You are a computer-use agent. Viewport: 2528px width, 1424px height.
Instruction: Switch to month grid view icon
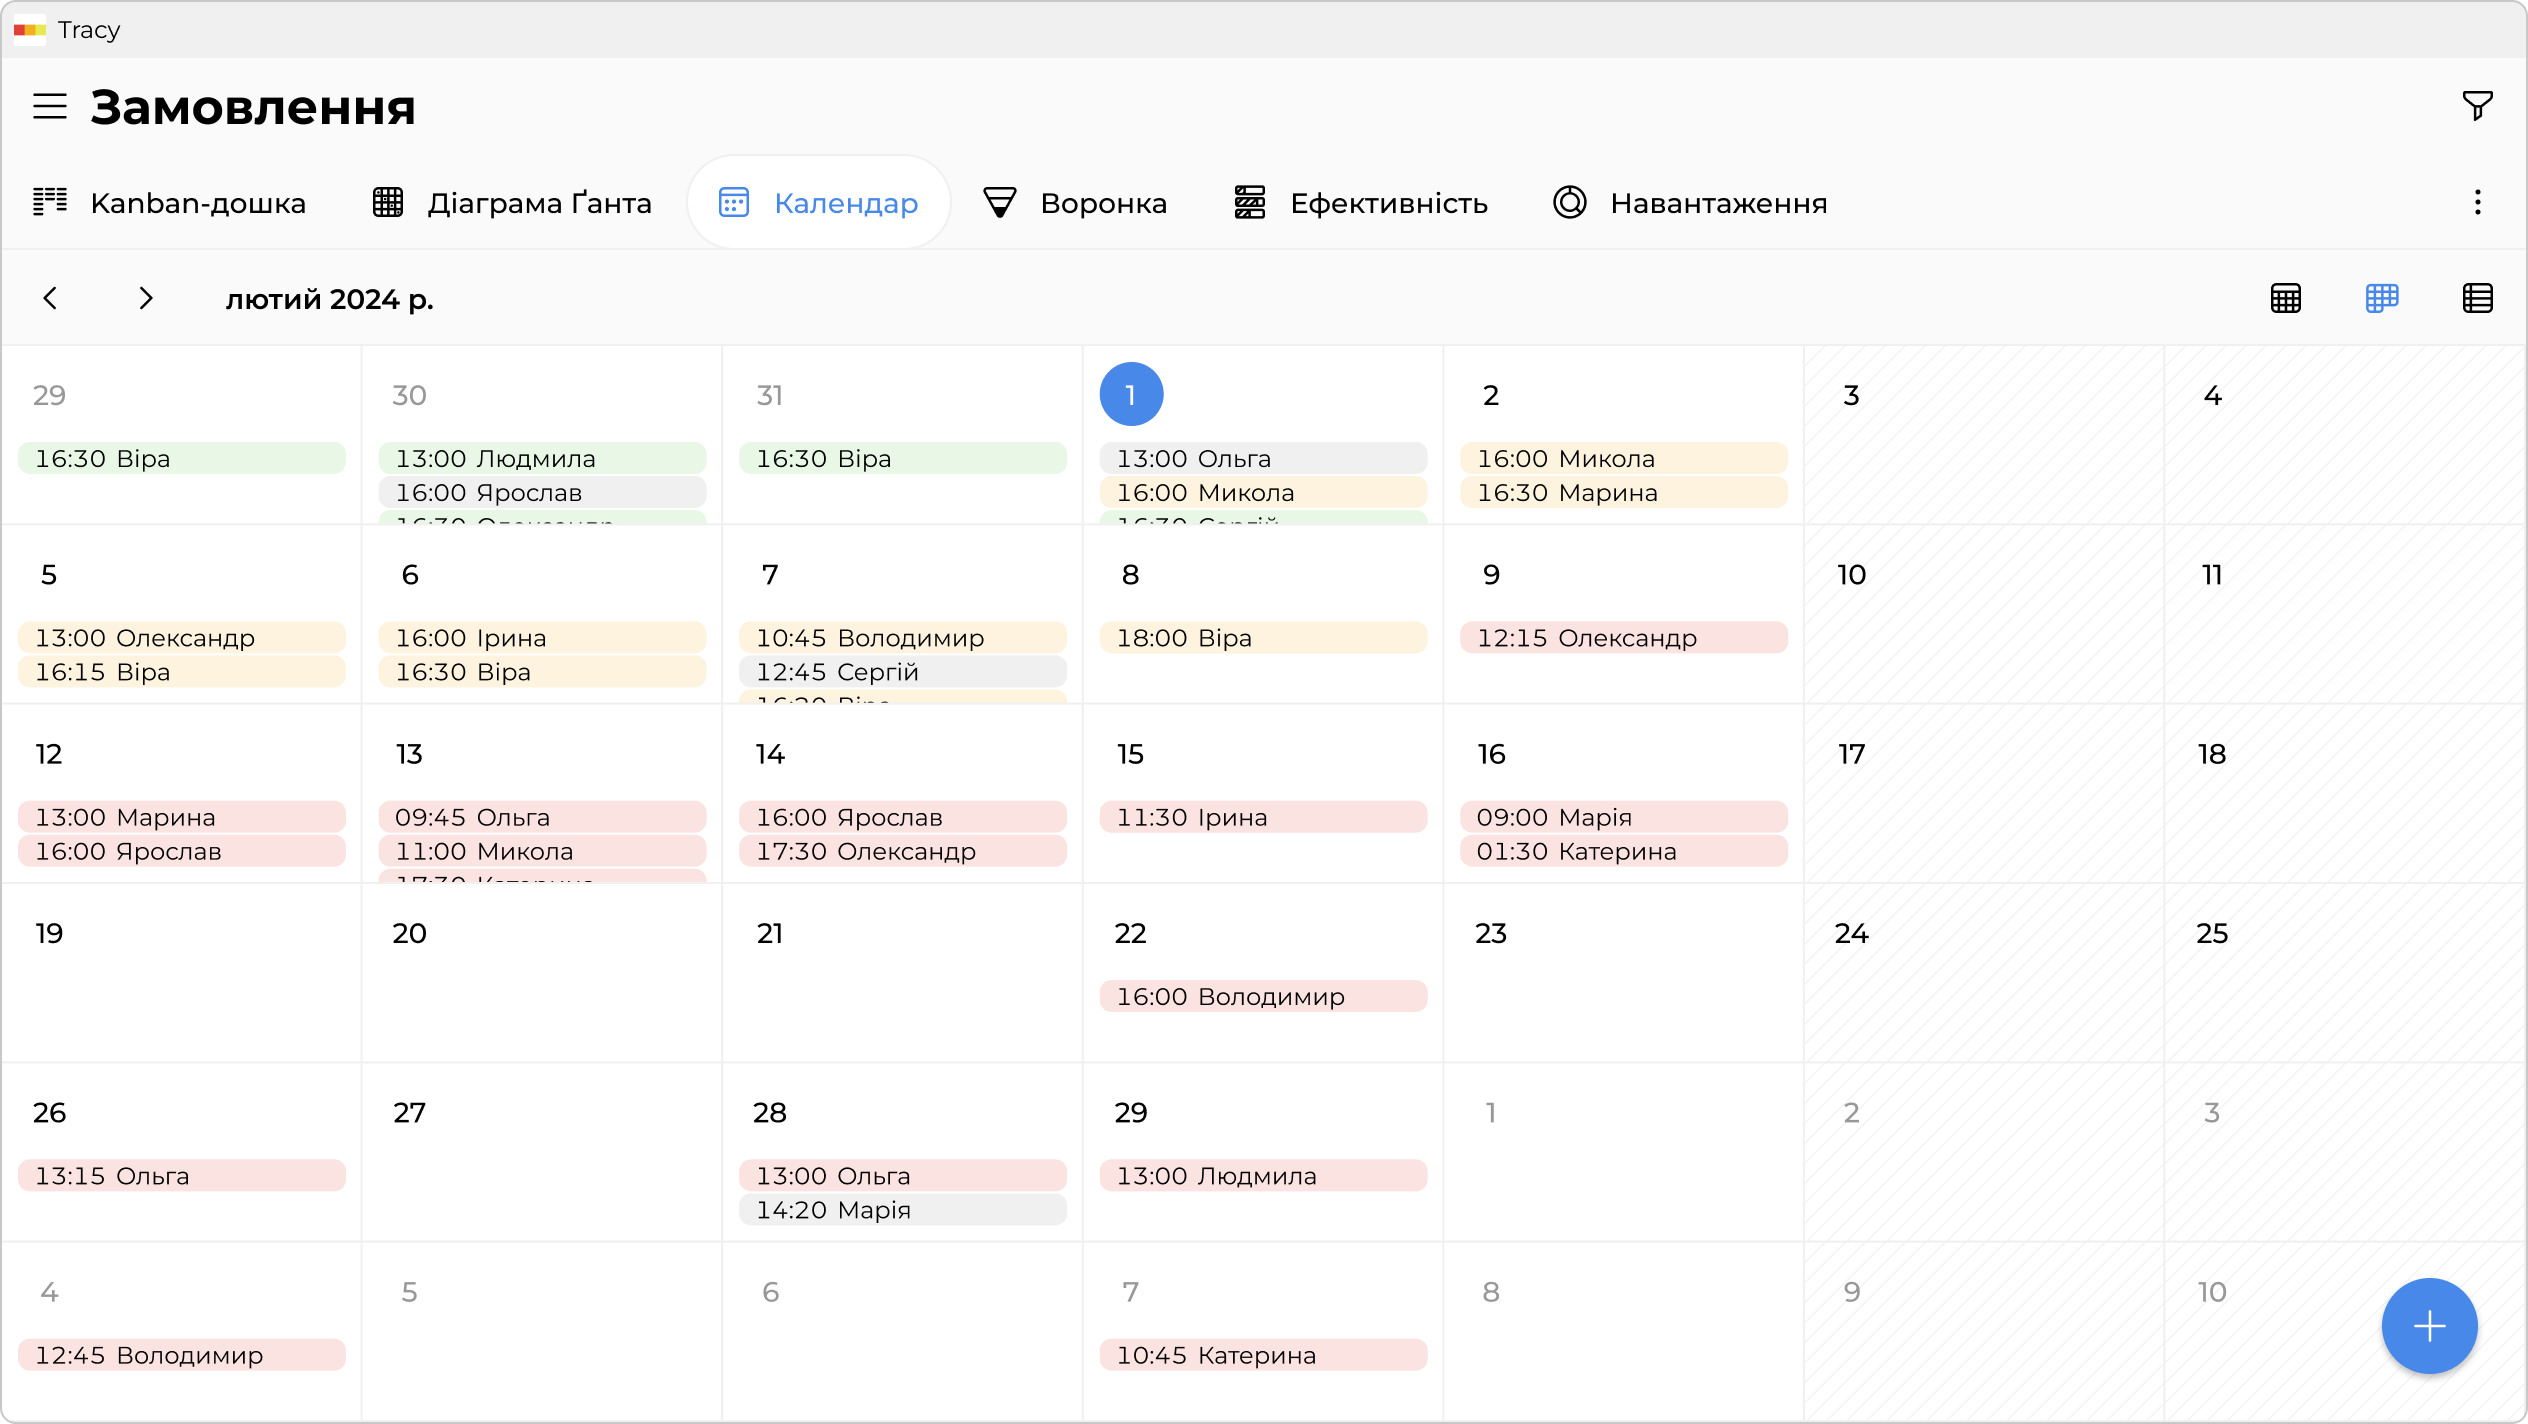[2286, 298]
